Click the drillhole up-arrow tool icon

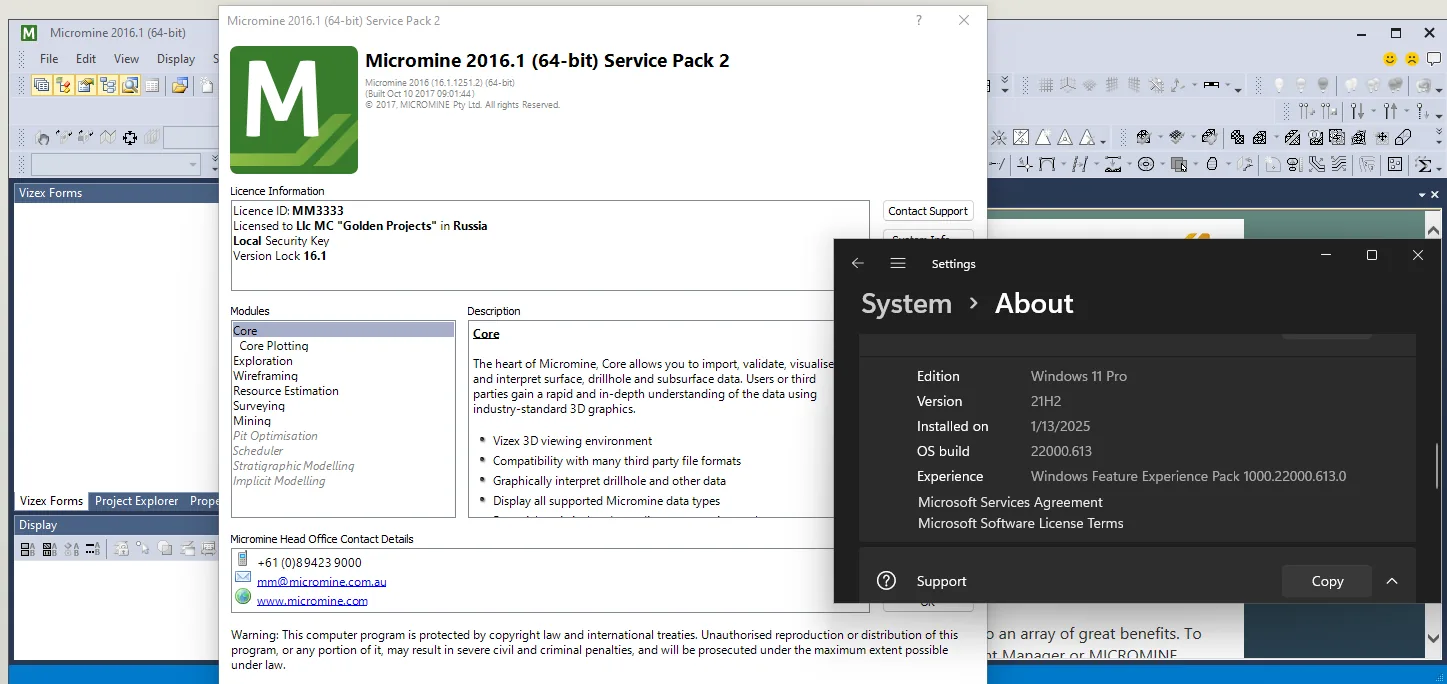(1391, 111)
